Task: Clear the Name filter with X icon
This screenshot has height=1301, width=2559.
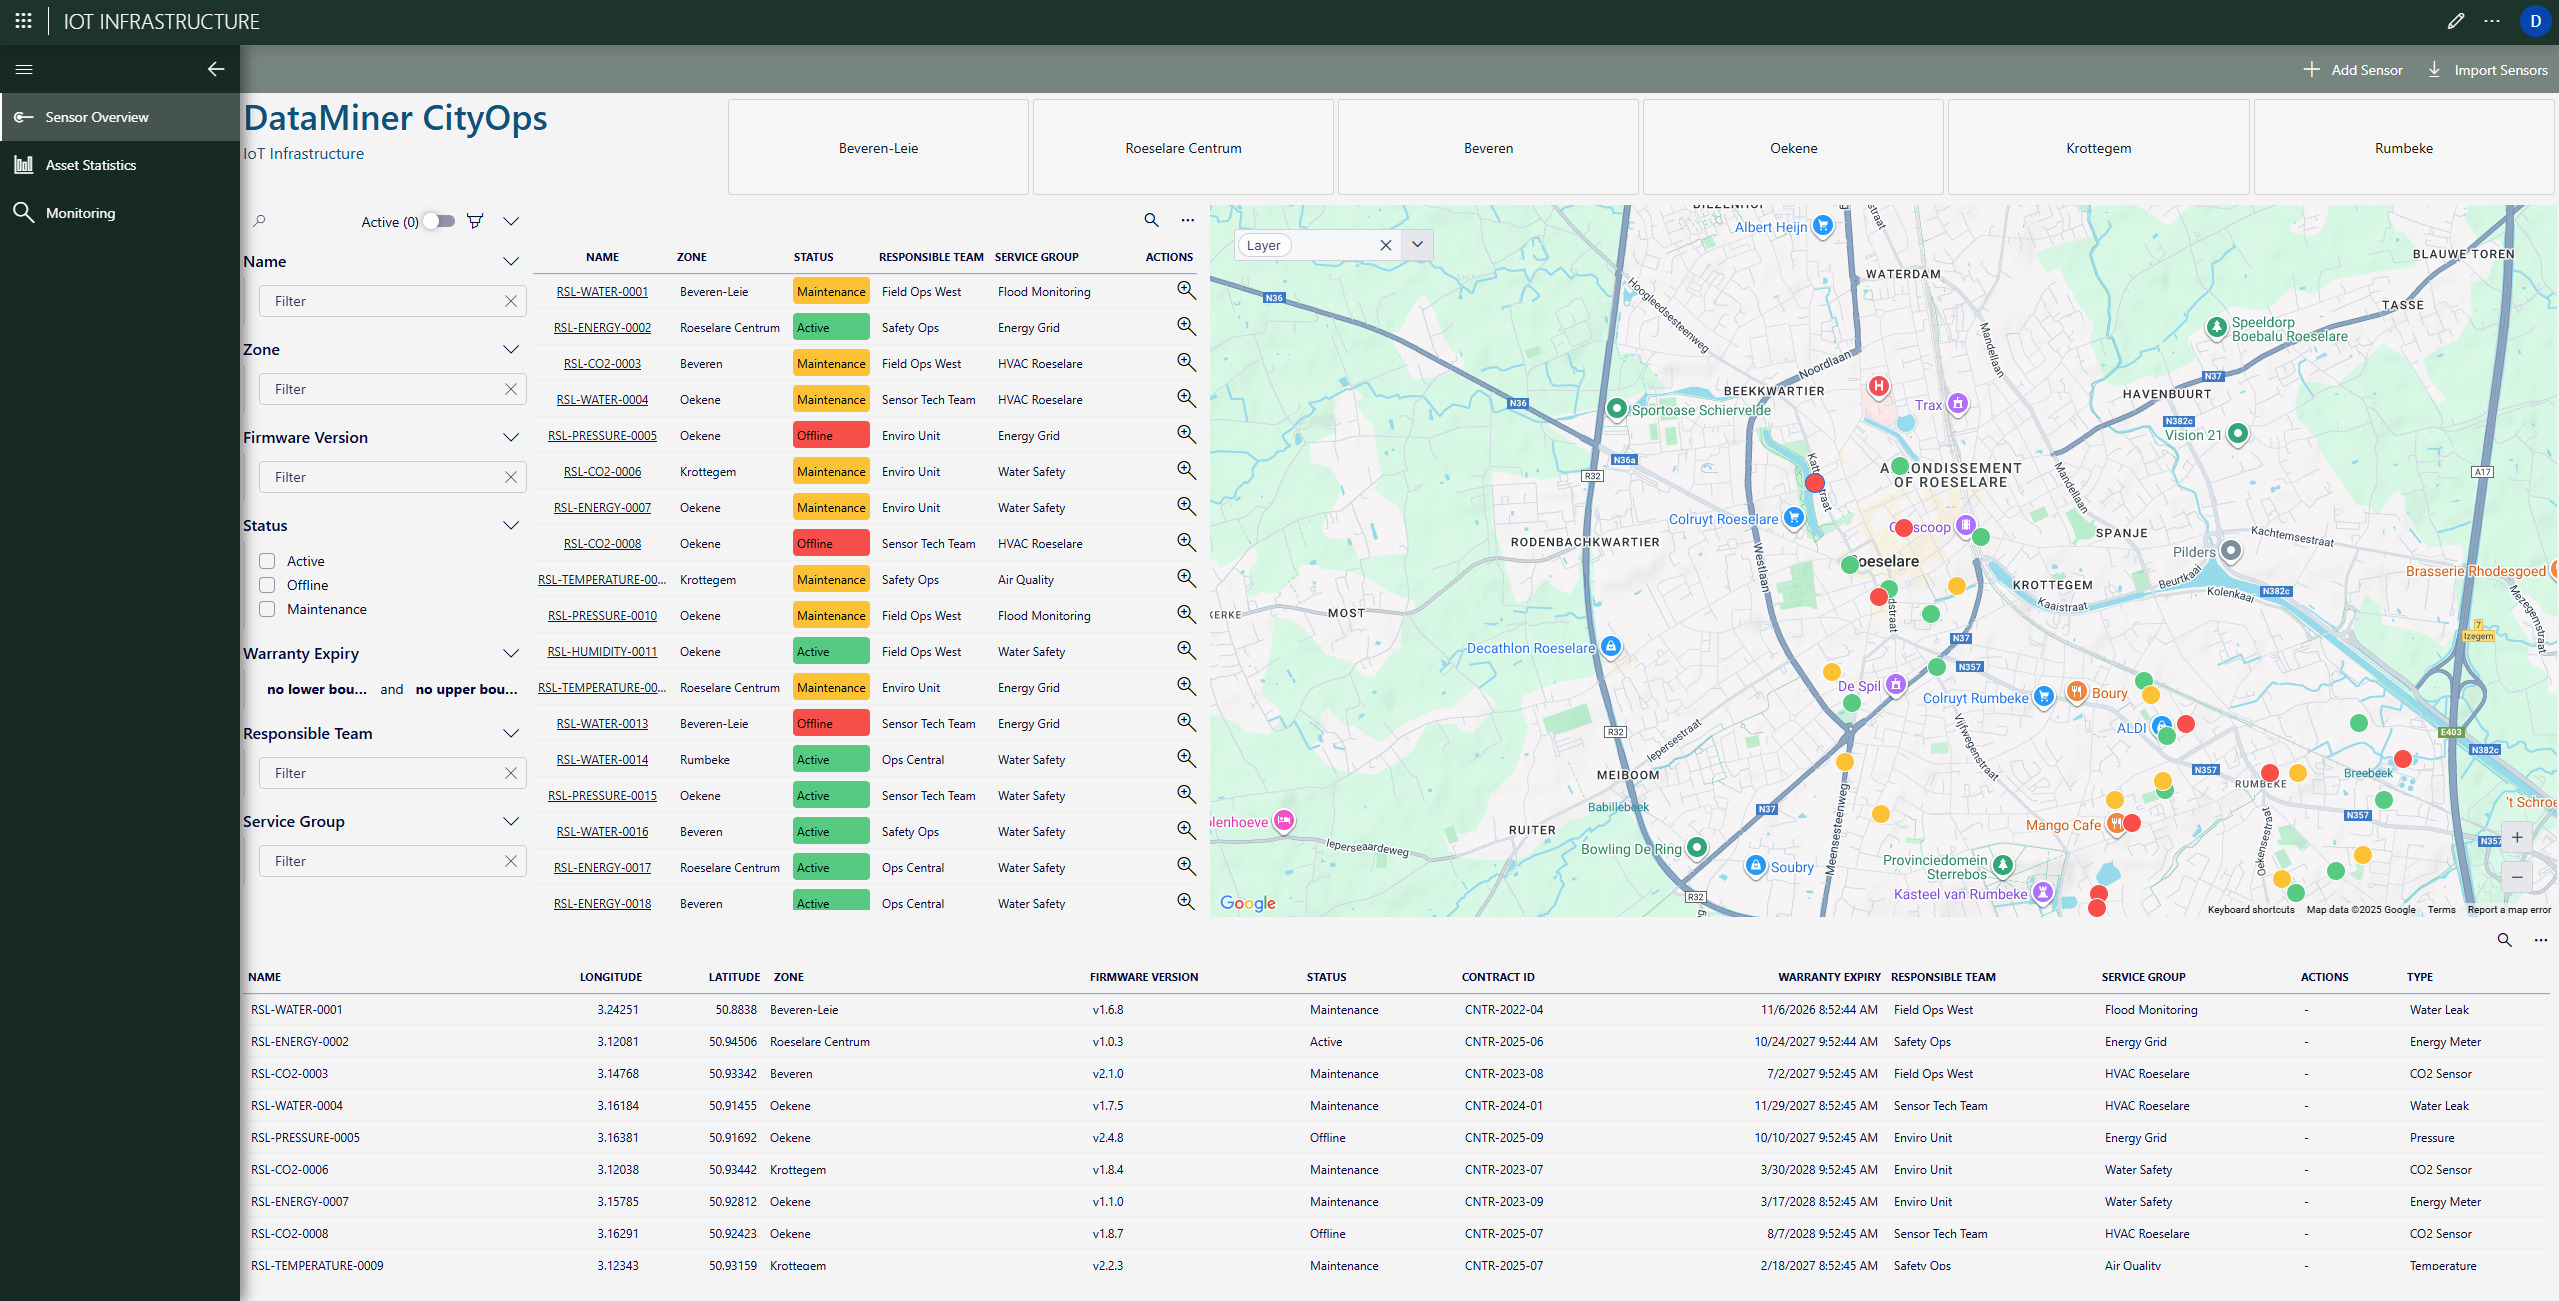Action: 510,301
